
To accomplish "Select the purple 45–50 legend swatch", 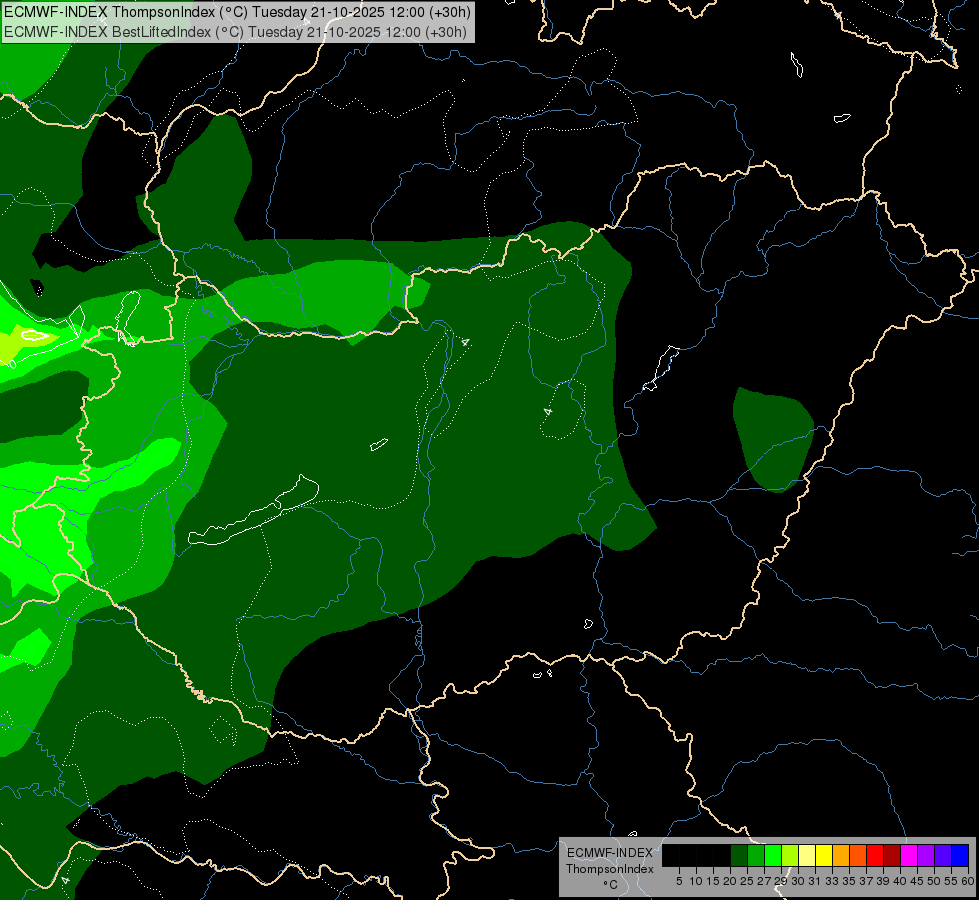I will click(x=926, y=855).
